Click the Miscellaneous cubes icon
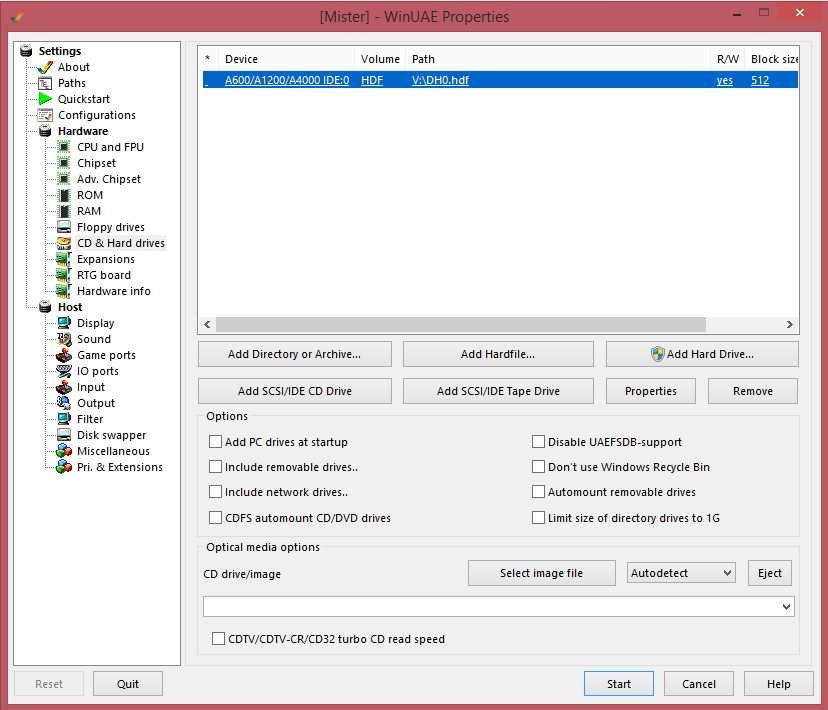This screenshot has height=710, width=828. point(64,451)
